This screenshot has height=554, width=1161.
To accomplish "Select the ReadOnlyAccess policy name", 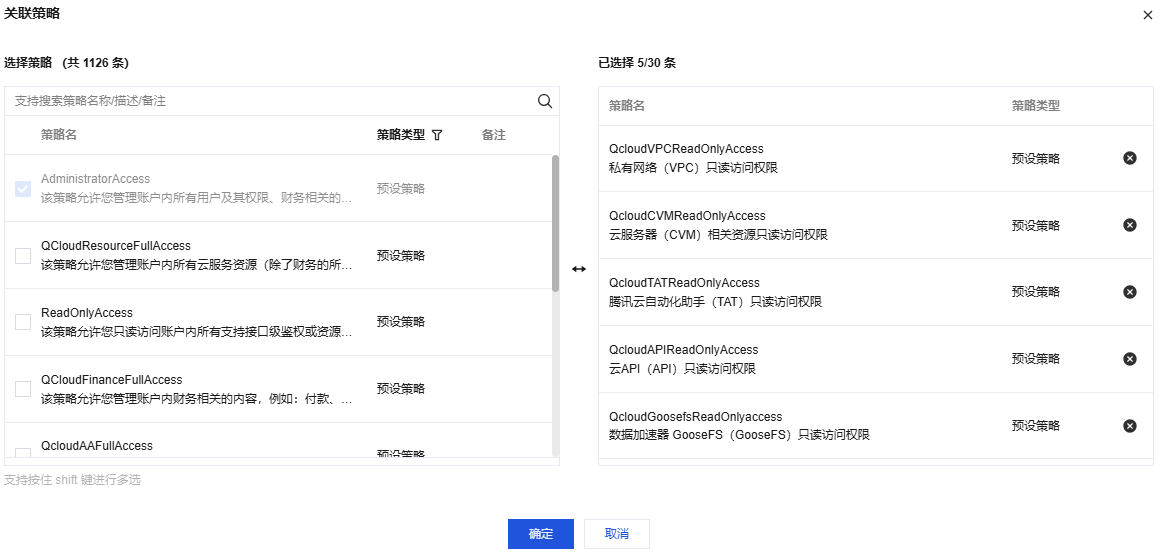I will pyautogui.click(x=87, y=312).
